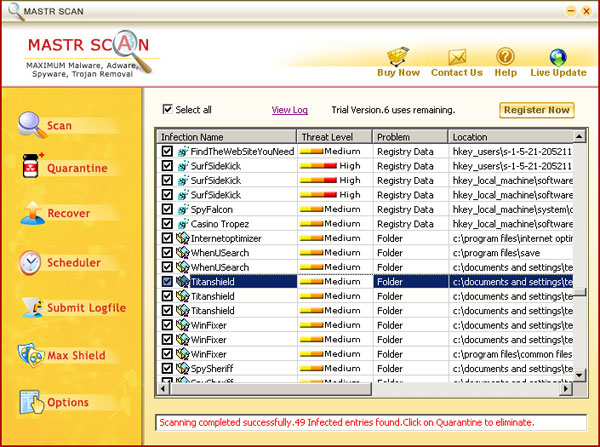Click the horizontal scrollbar thumb
The image size is (600, 447).
(x=271, y=389)
